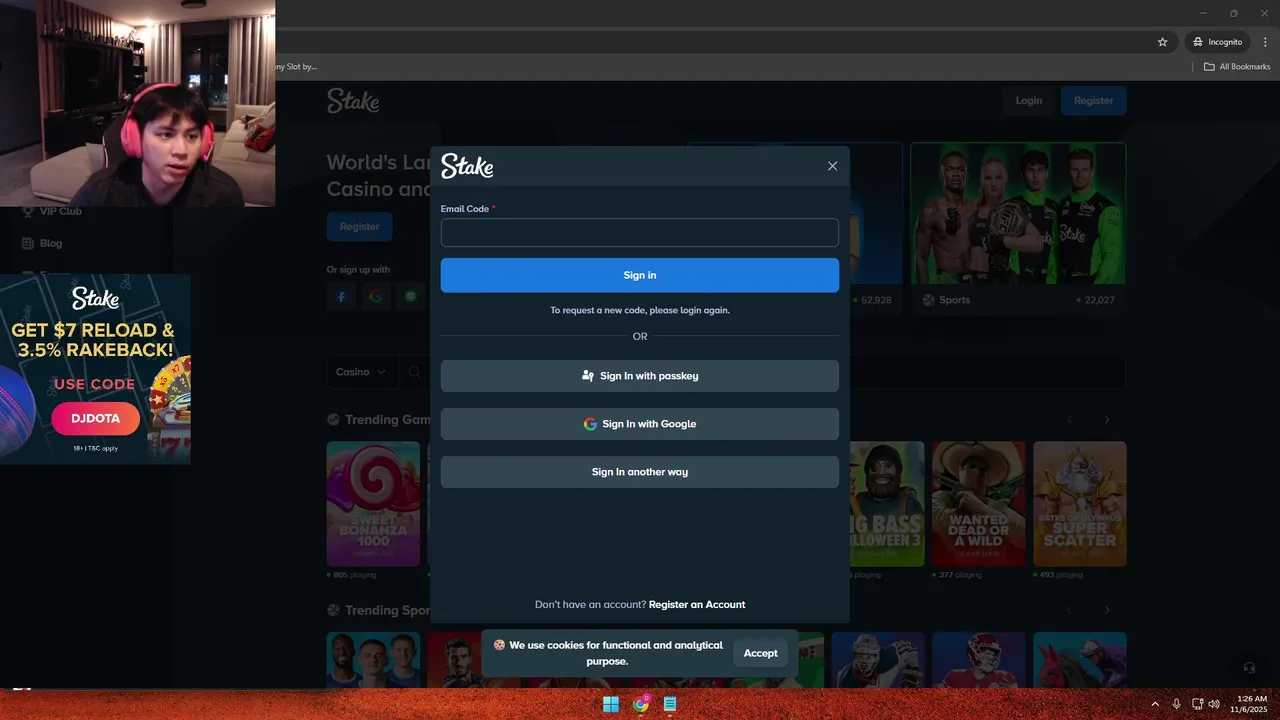Image resolution: width=1280 pixels, height=720 pixels.
Task: Go to next Trending Games page
Action: [x=1107, y=420]
